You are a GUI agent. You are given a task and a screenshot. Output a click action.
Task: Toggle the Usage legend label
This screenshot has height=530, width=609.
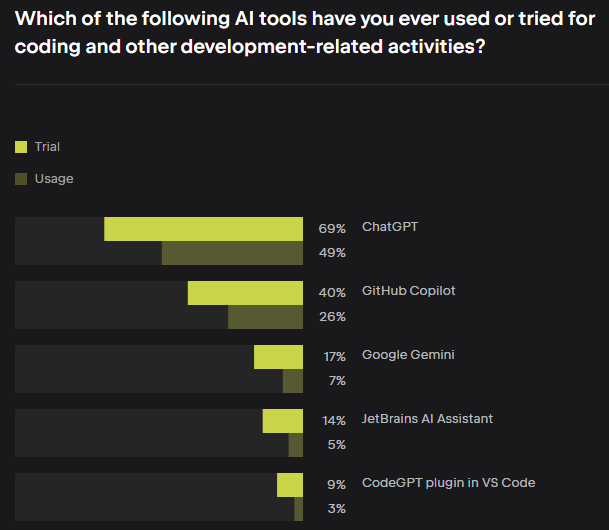pos(54,179)
